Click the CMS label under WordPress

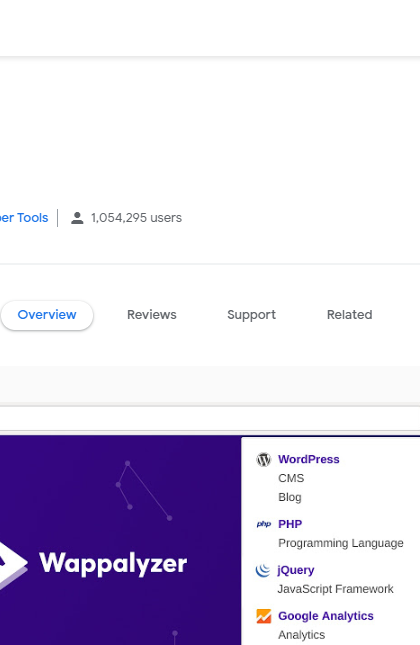tap(291, 478)
